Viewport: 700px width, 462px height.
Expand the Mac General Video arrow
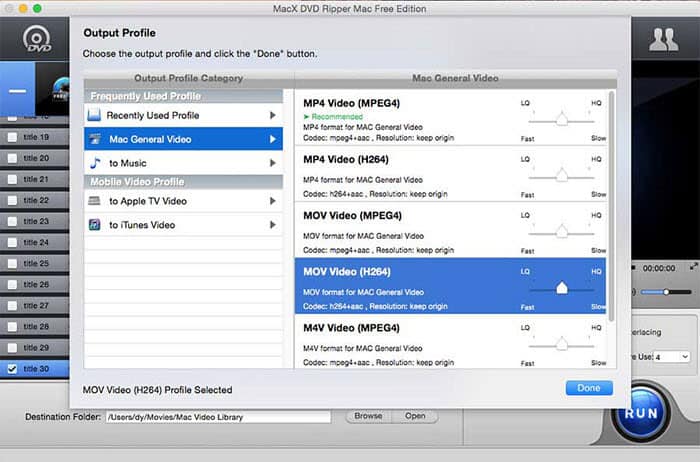tap(272, 139)
